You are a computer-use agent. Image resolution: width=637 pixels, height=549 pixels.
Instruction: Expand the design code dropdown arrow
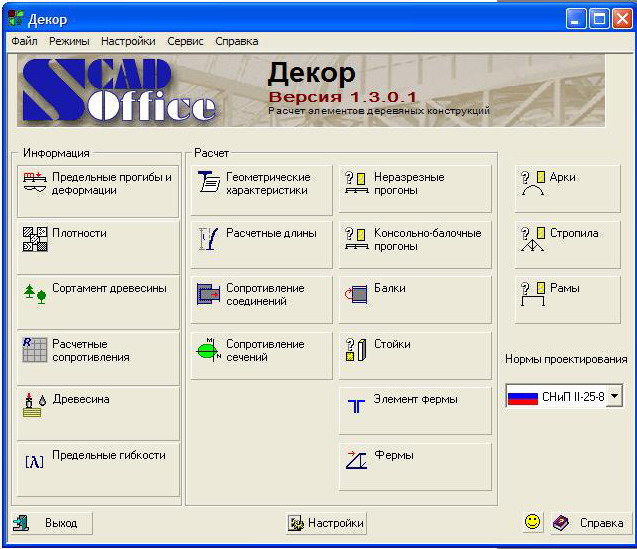pos(615,395)
